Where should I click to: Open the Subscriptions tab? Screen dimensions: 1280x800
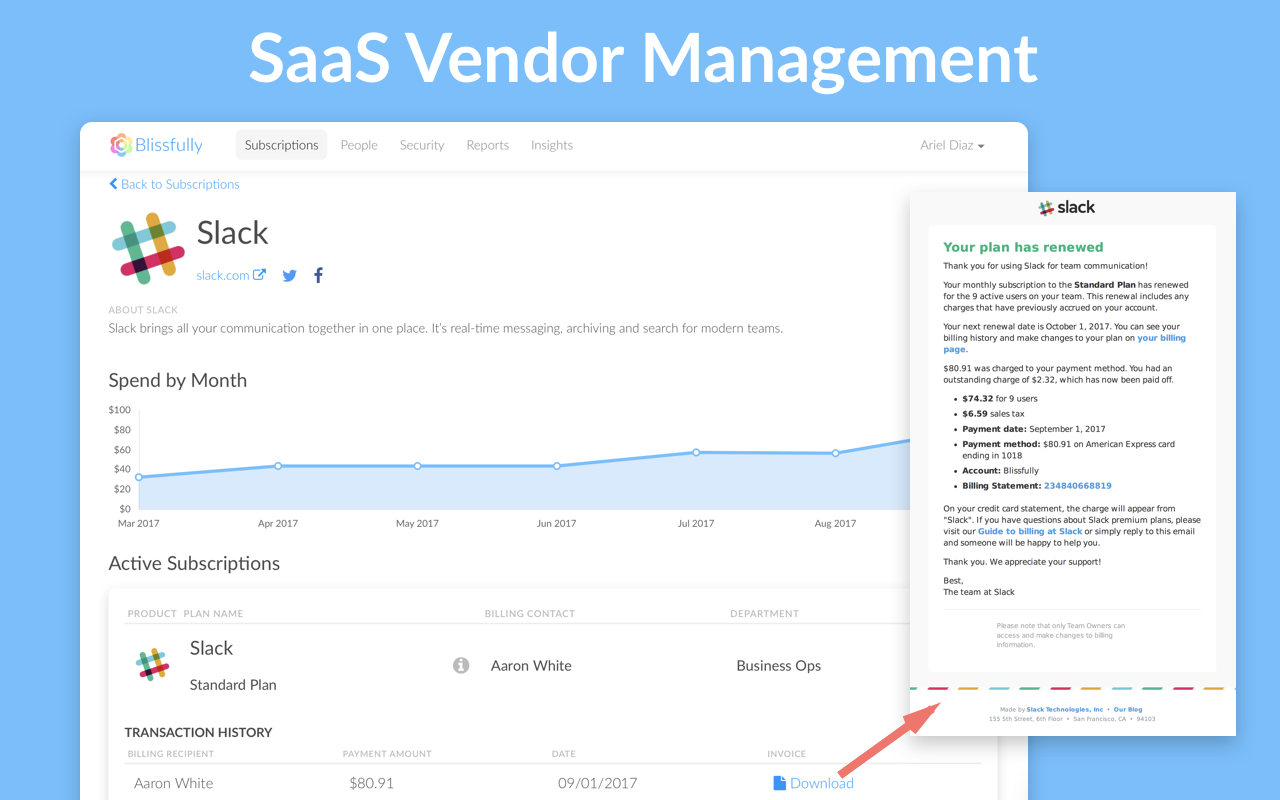coord(282,145)
